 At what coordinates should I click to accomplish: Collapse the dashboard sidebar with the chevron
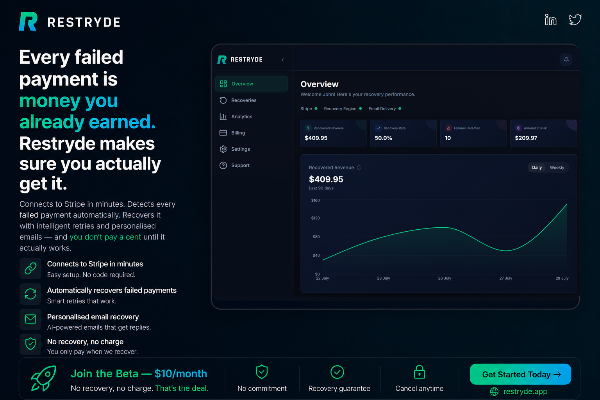(x=283, y=60)
